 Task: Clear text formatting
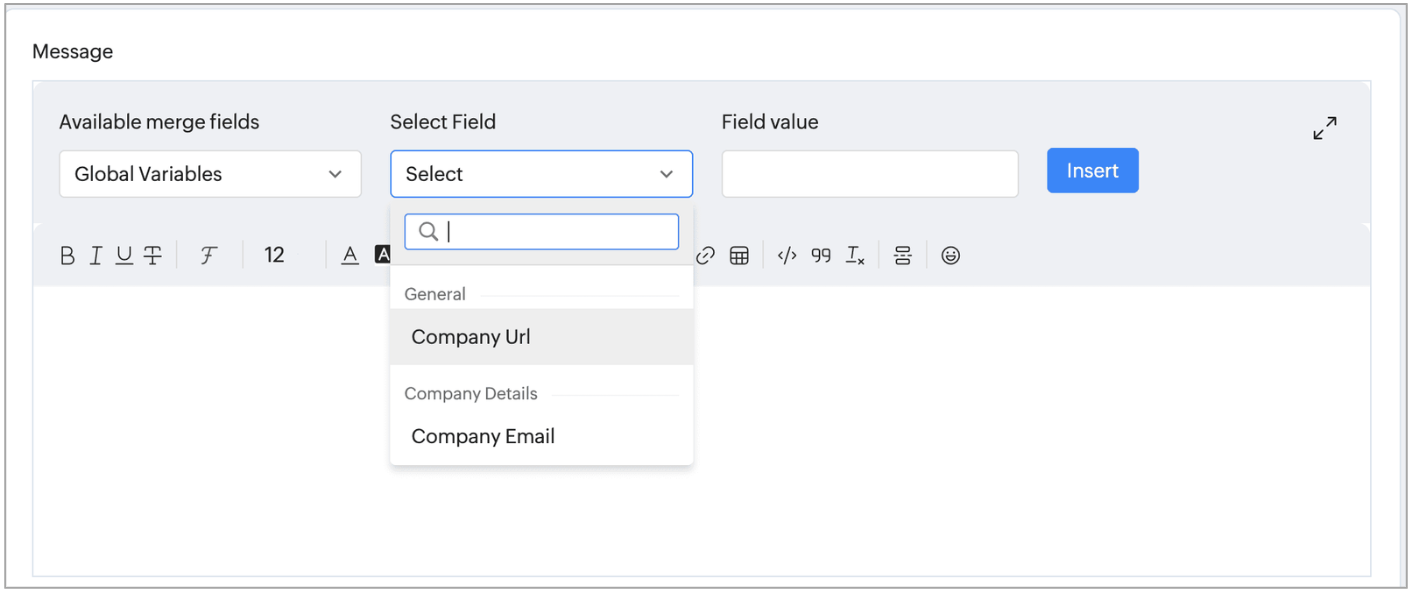(x=855, y=256)
